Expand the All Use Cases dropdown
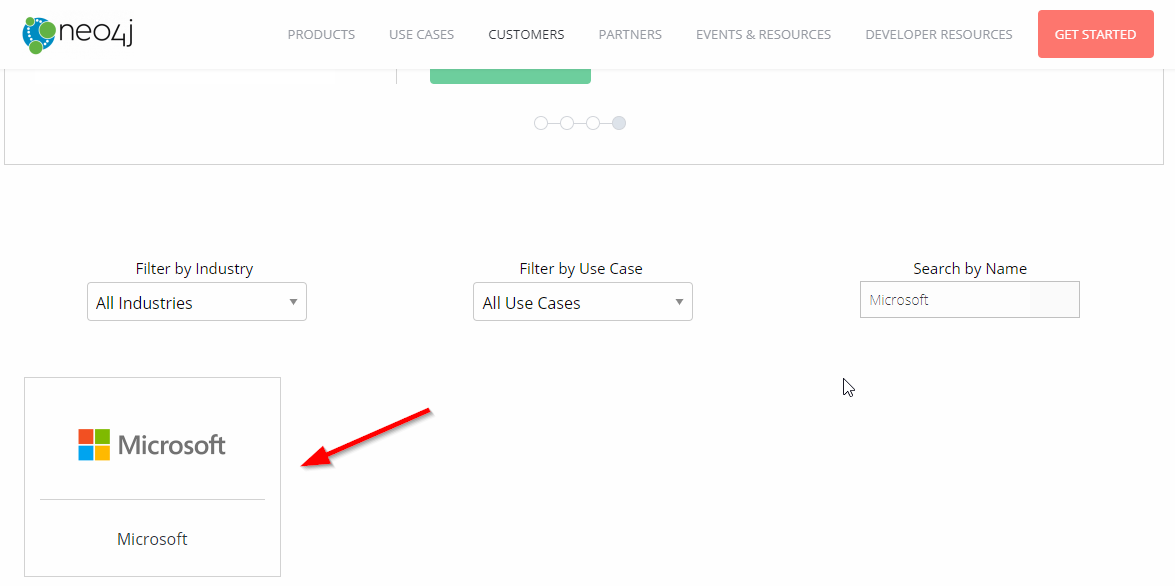This screenshot has height=586, width=1175. click(583, 302)
